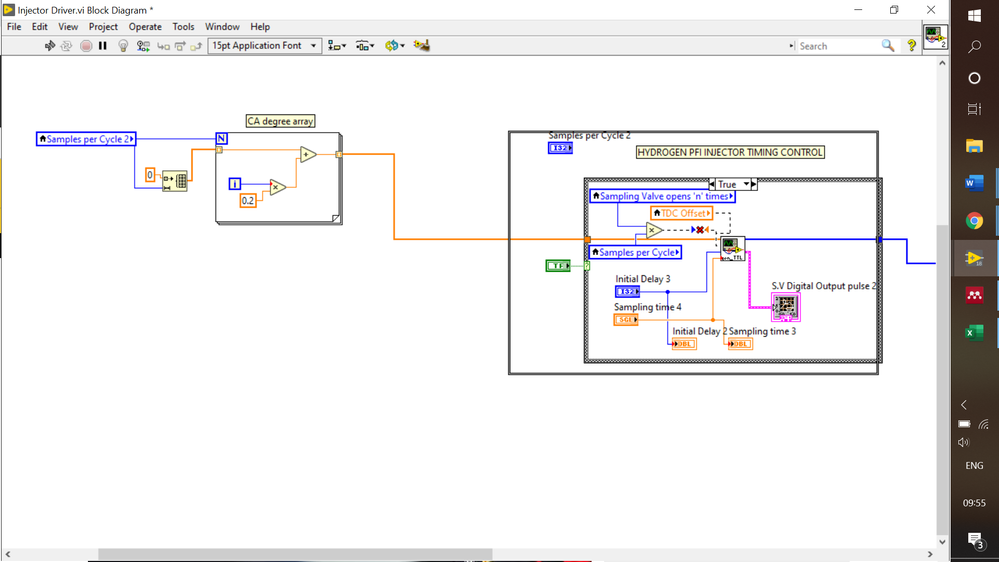This screenshot has width=999, height=562.
Task: Click the VI icon pane top right
Action: [935, 37]
